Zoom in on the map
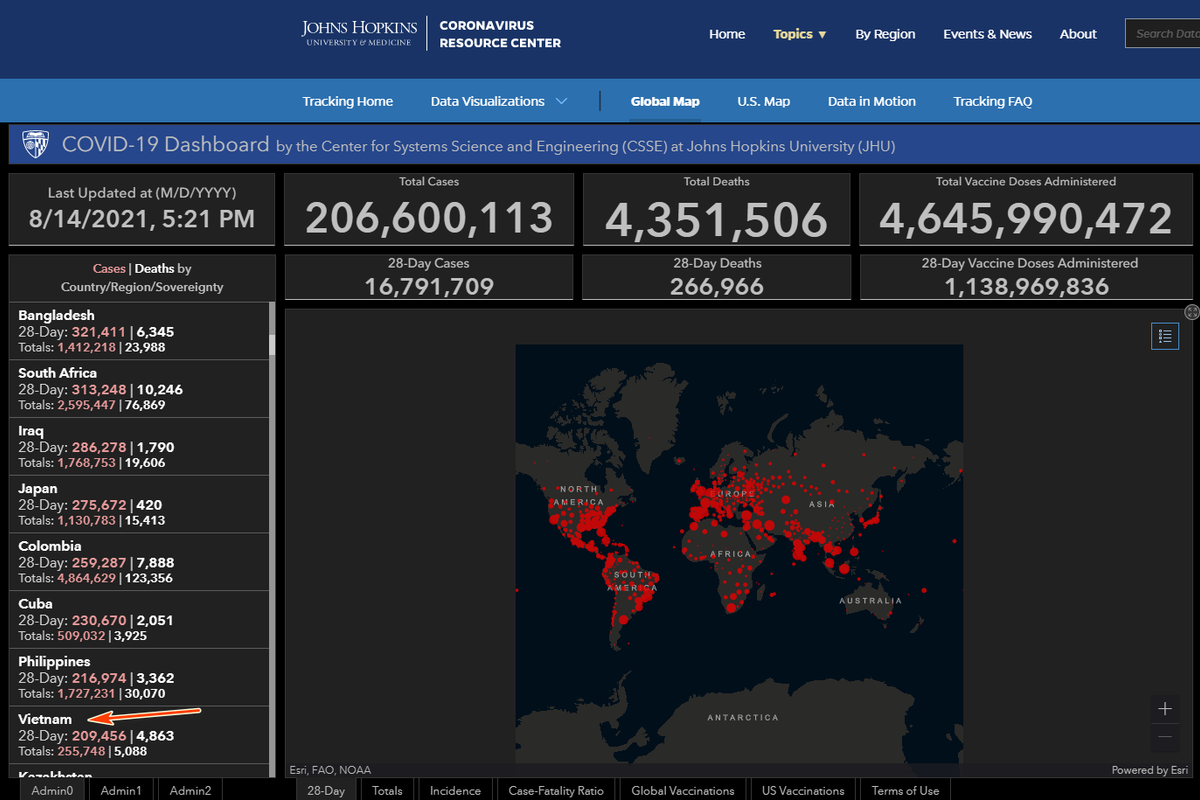The image size is (1200, 800). point(1165,709)
